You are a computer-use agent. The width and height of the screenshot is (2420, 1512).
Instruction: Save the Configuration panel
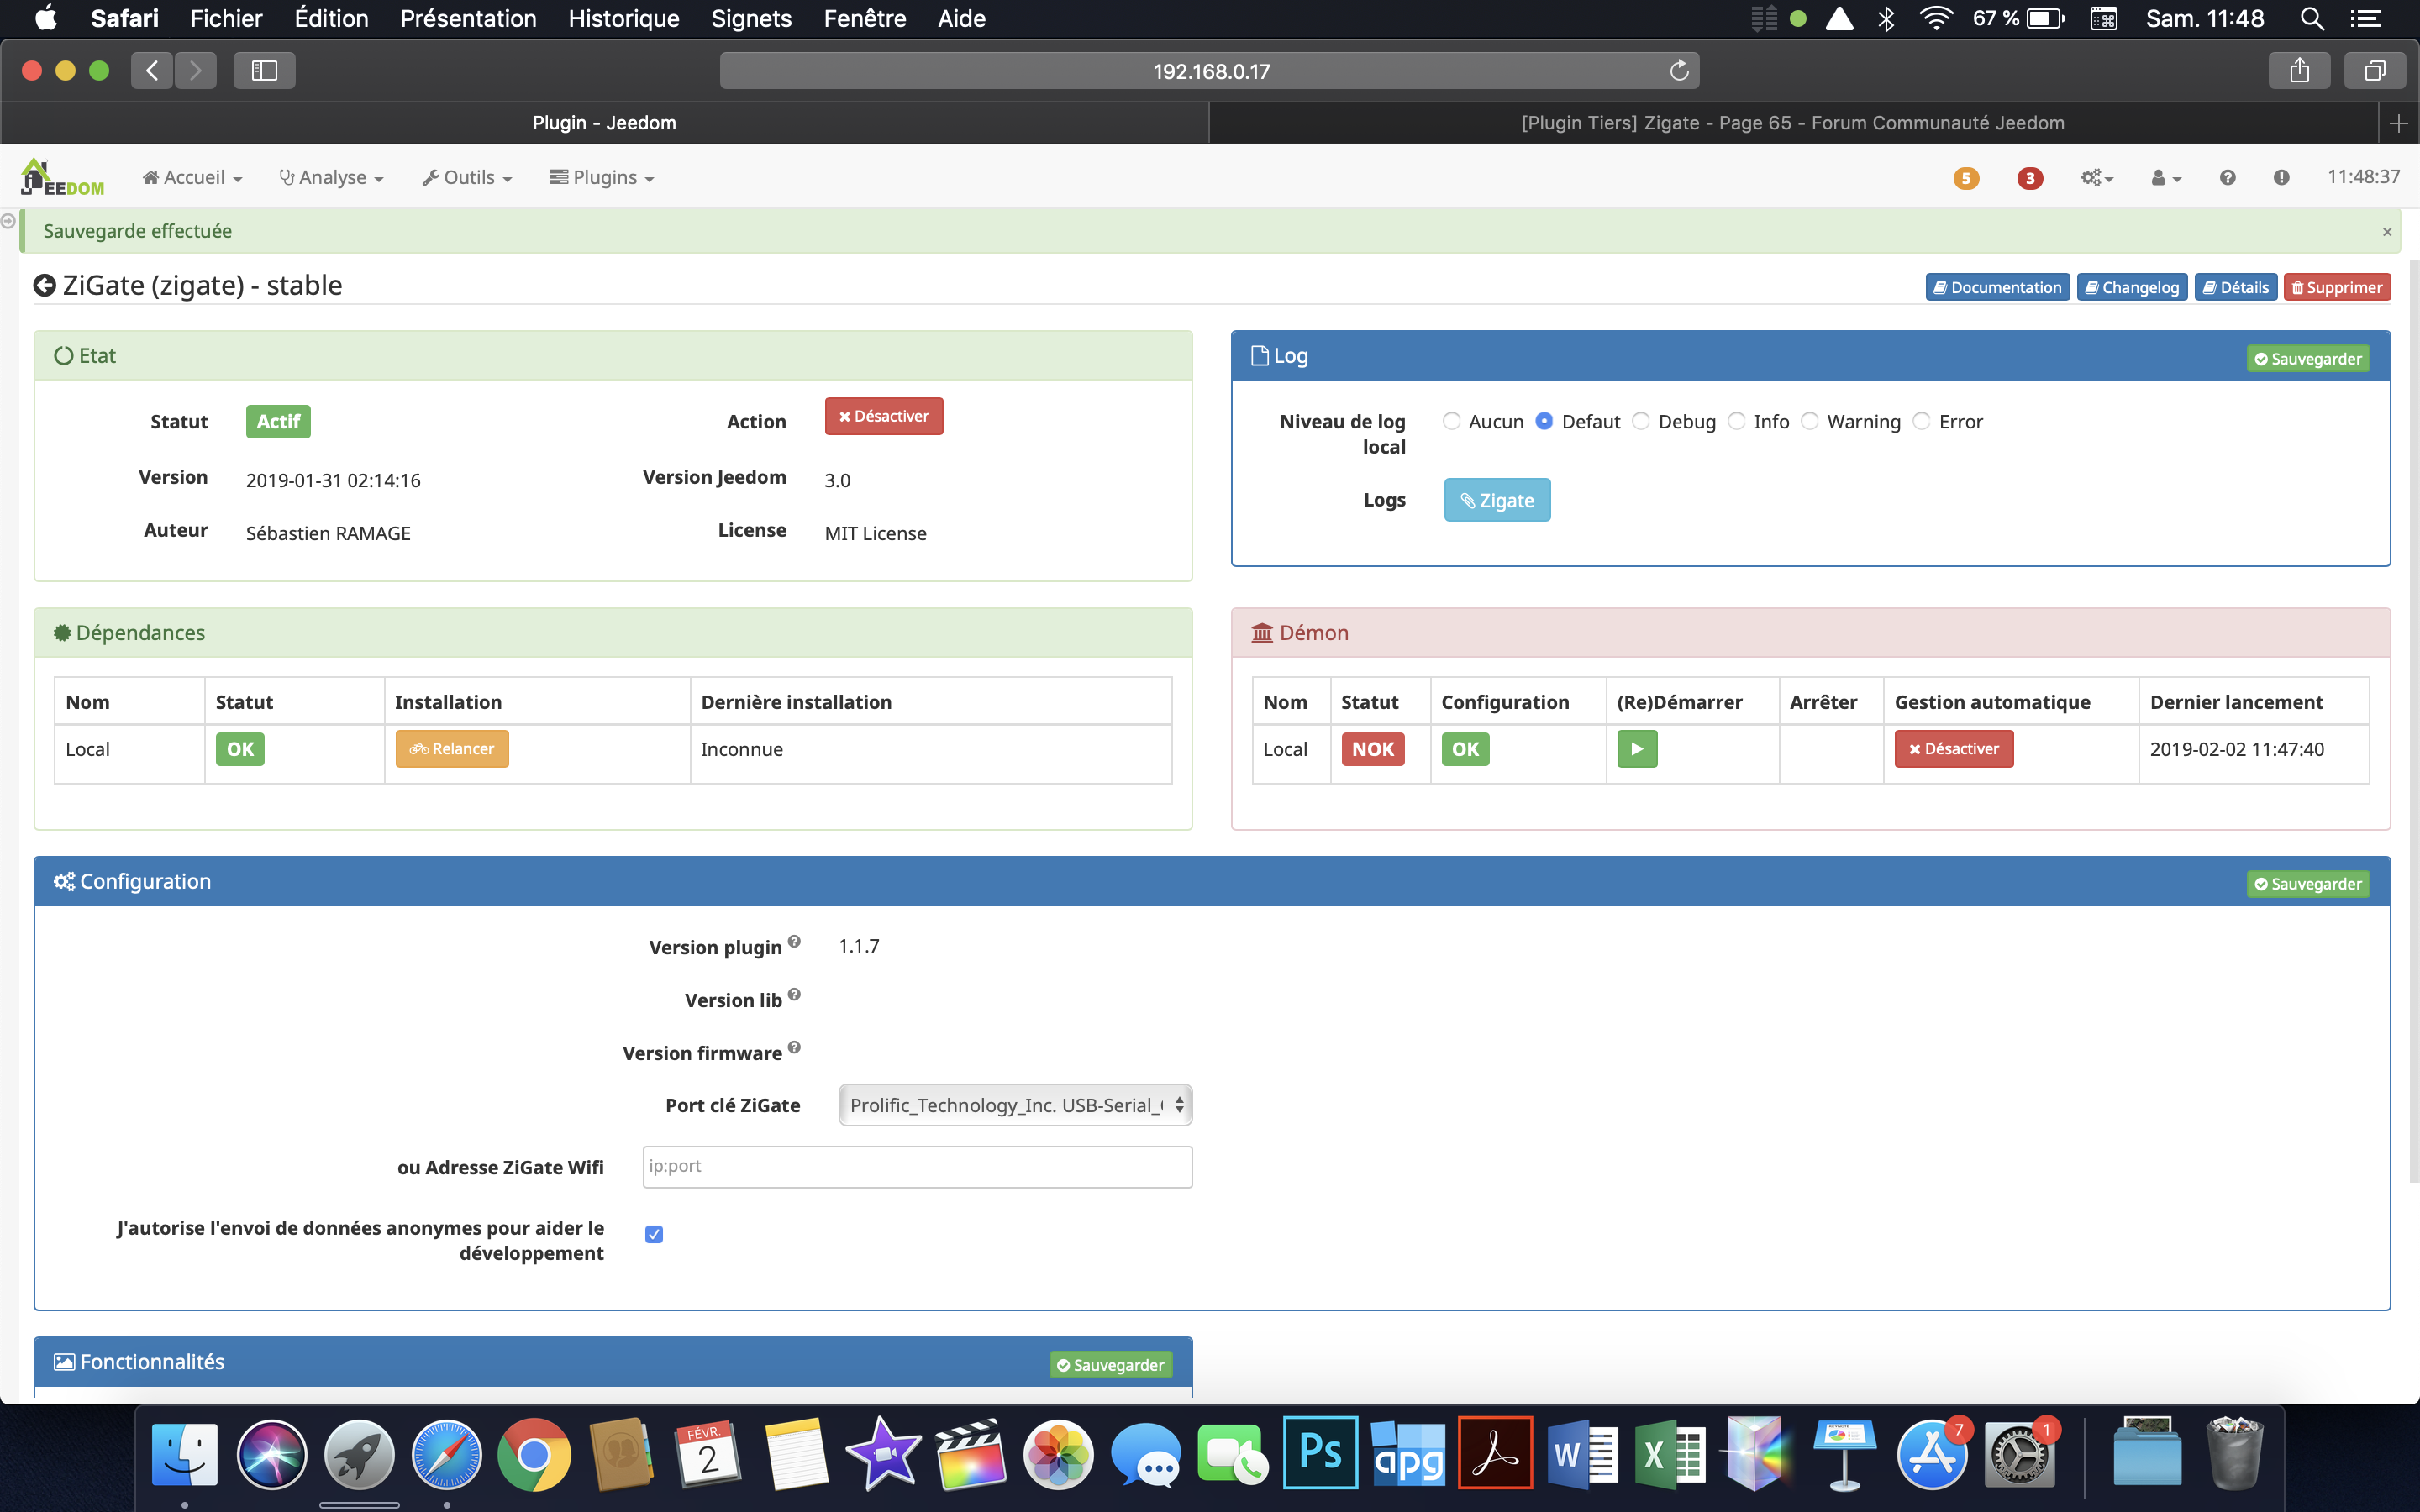[x=2308, y=884]
